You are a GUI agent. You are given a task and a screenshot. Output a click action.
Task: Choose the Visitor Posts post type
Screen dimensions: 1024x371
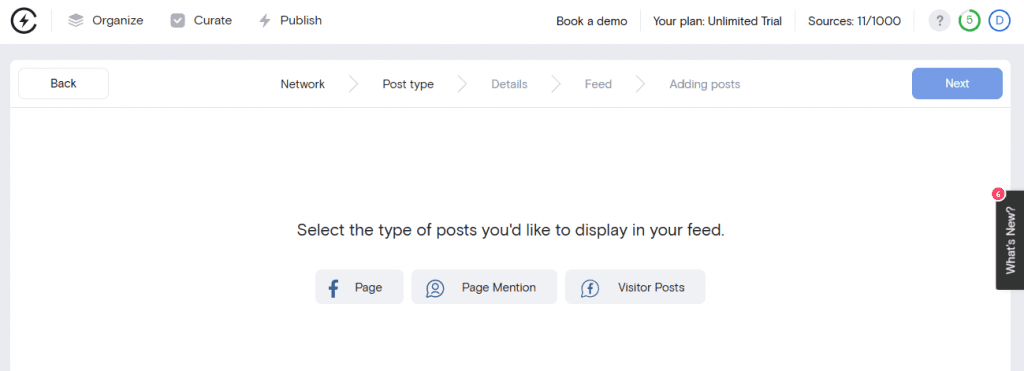pos(635,287)
